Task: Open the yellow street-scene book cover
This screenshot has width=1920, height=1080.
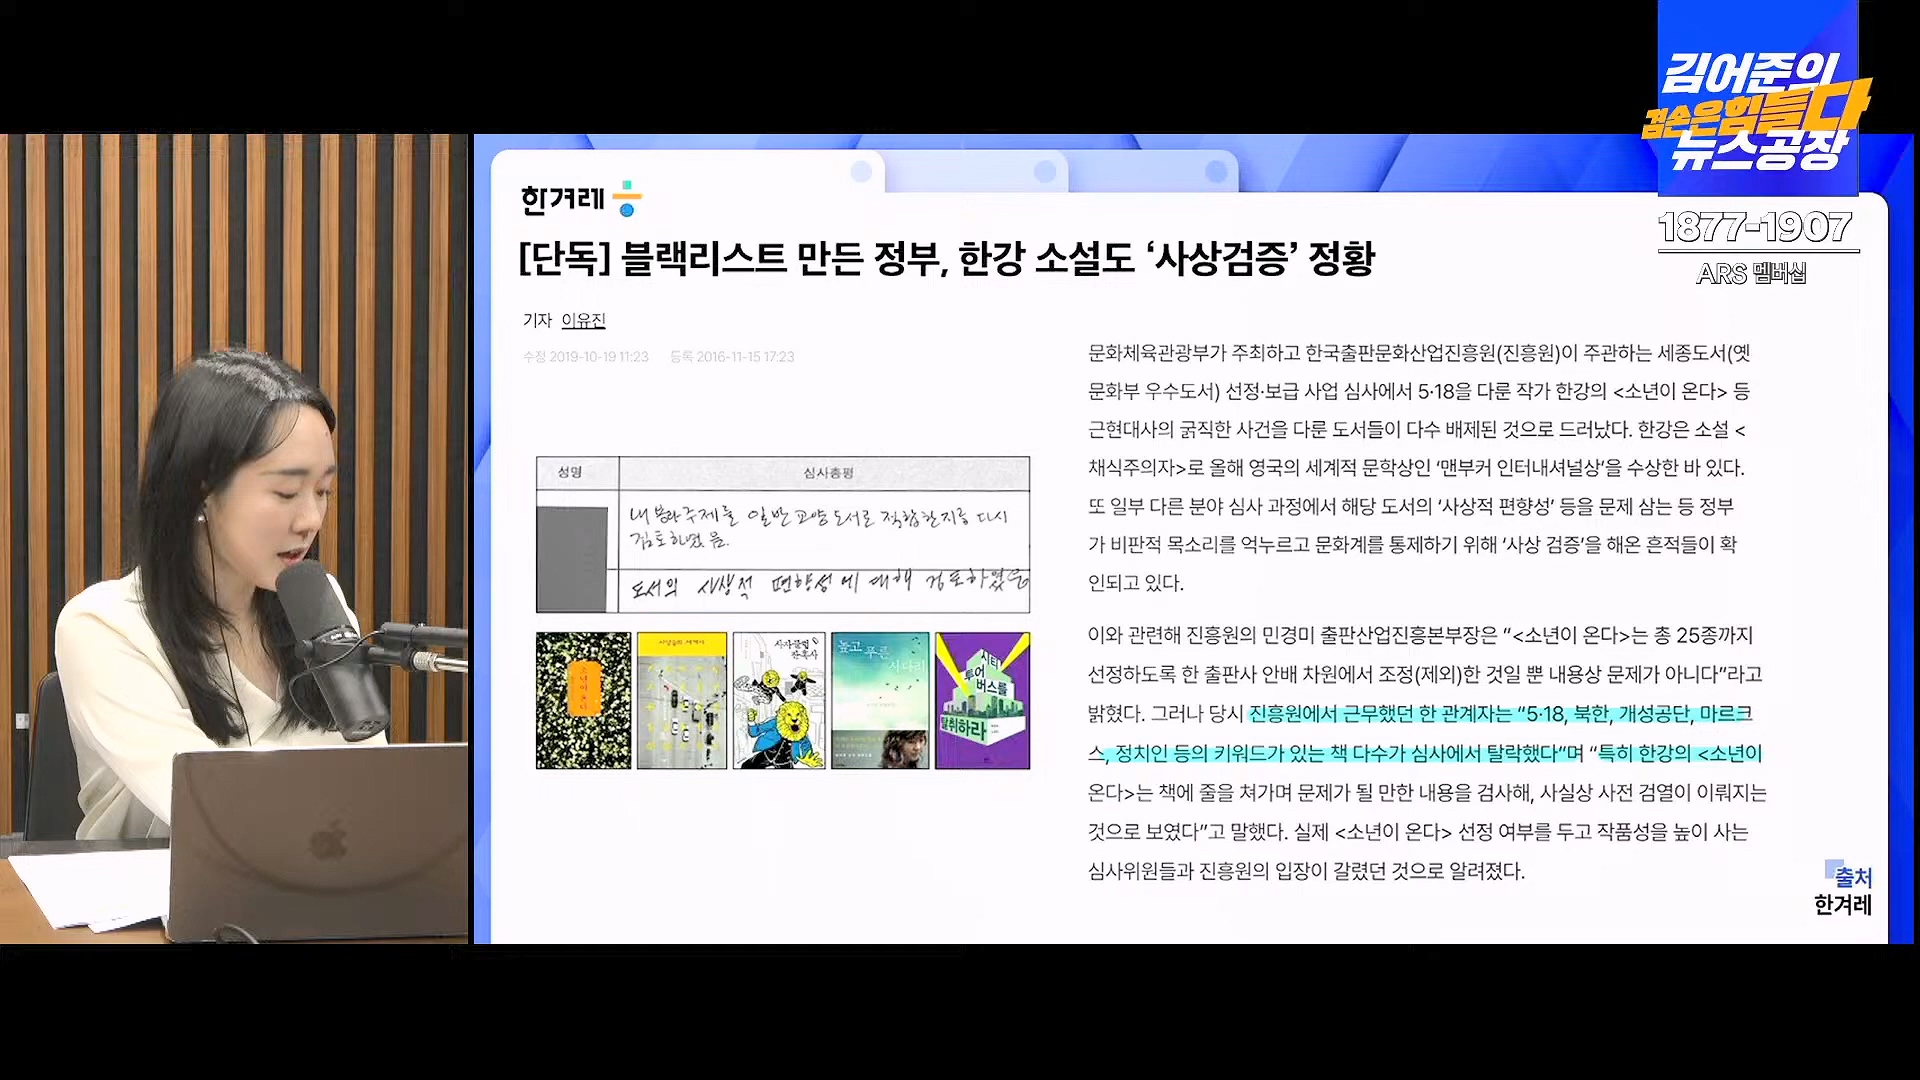Action: (682, 700)
